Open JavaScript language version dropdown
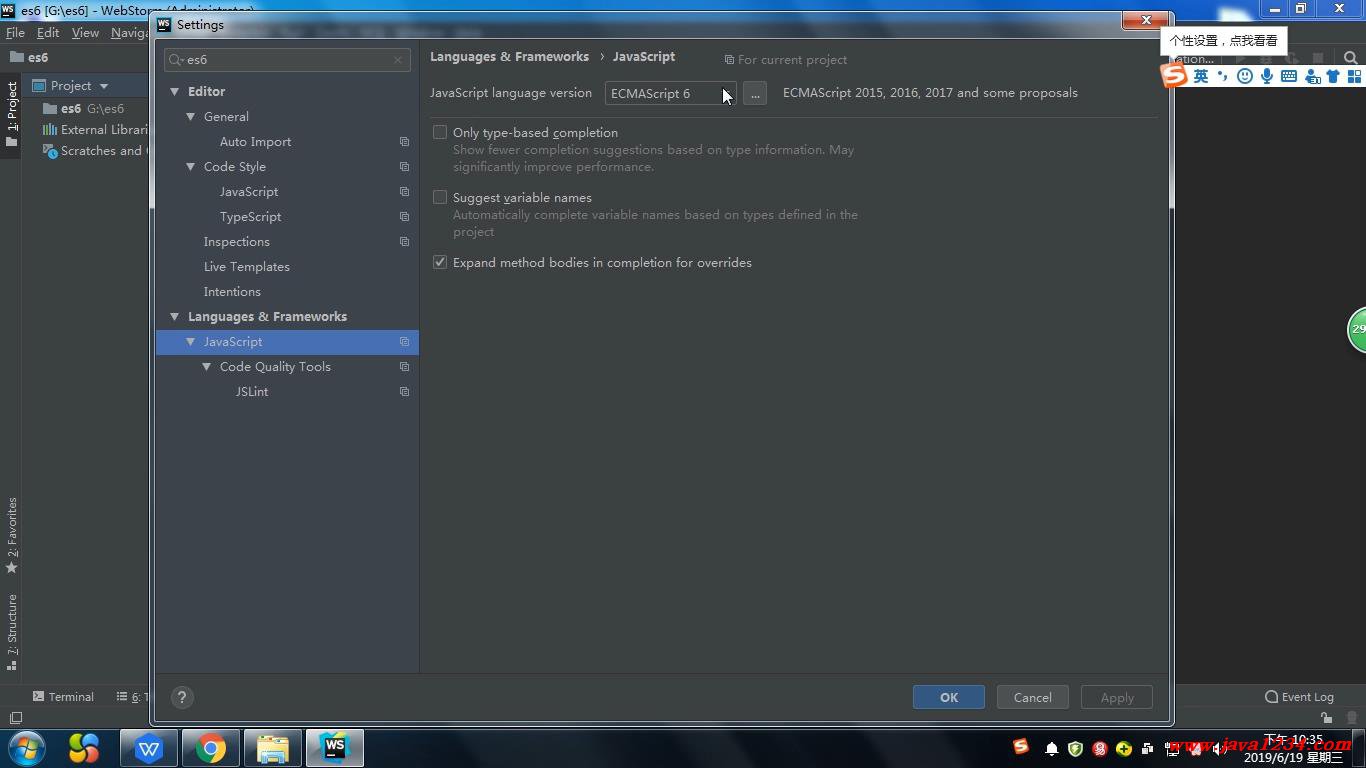This screenshot has height=768, width=1366. coord(670,93)
